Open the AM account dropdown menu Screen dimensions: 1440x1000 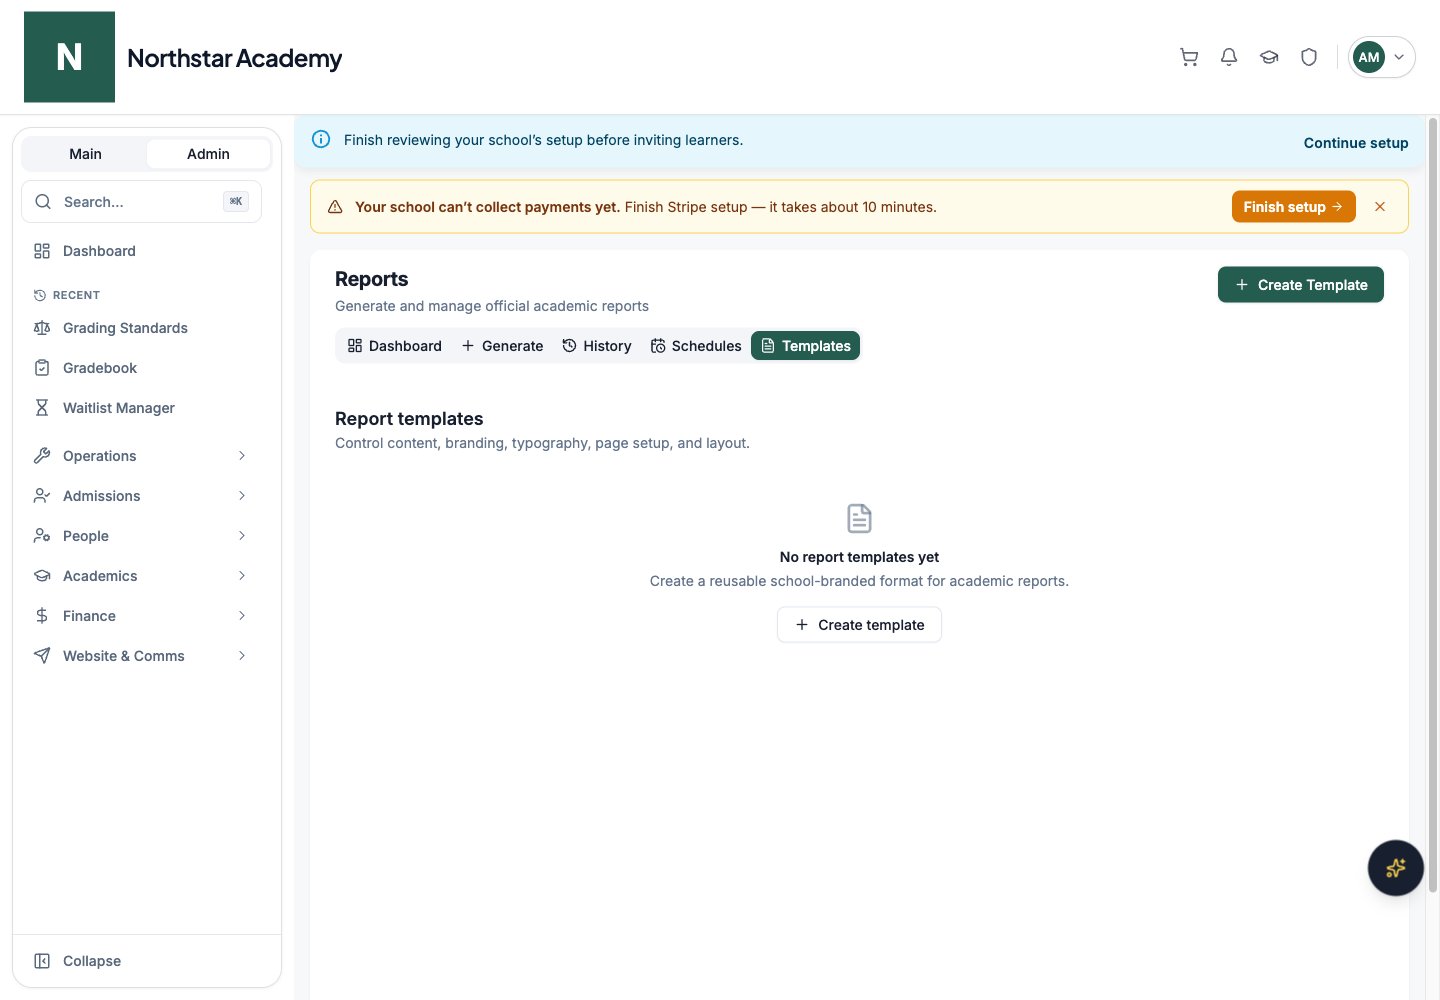coord(1381,57)
